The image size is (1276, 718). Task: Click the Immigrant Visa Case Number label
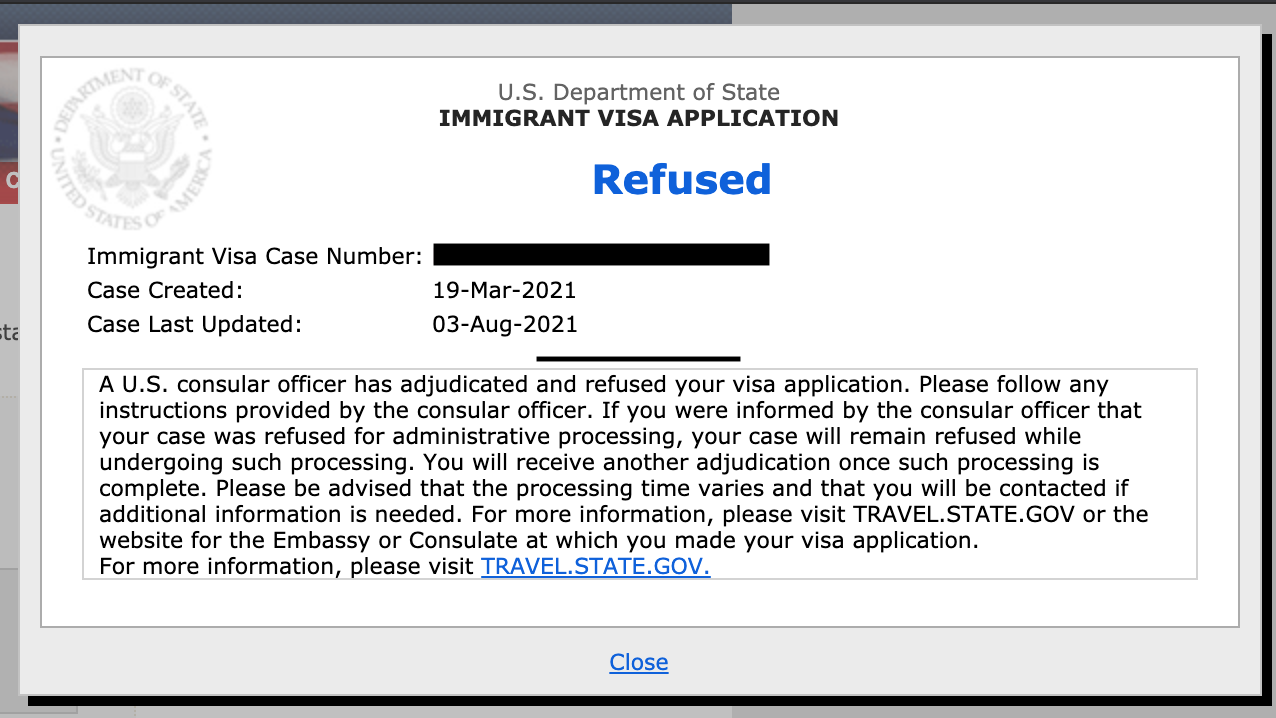tap(255, 256)
